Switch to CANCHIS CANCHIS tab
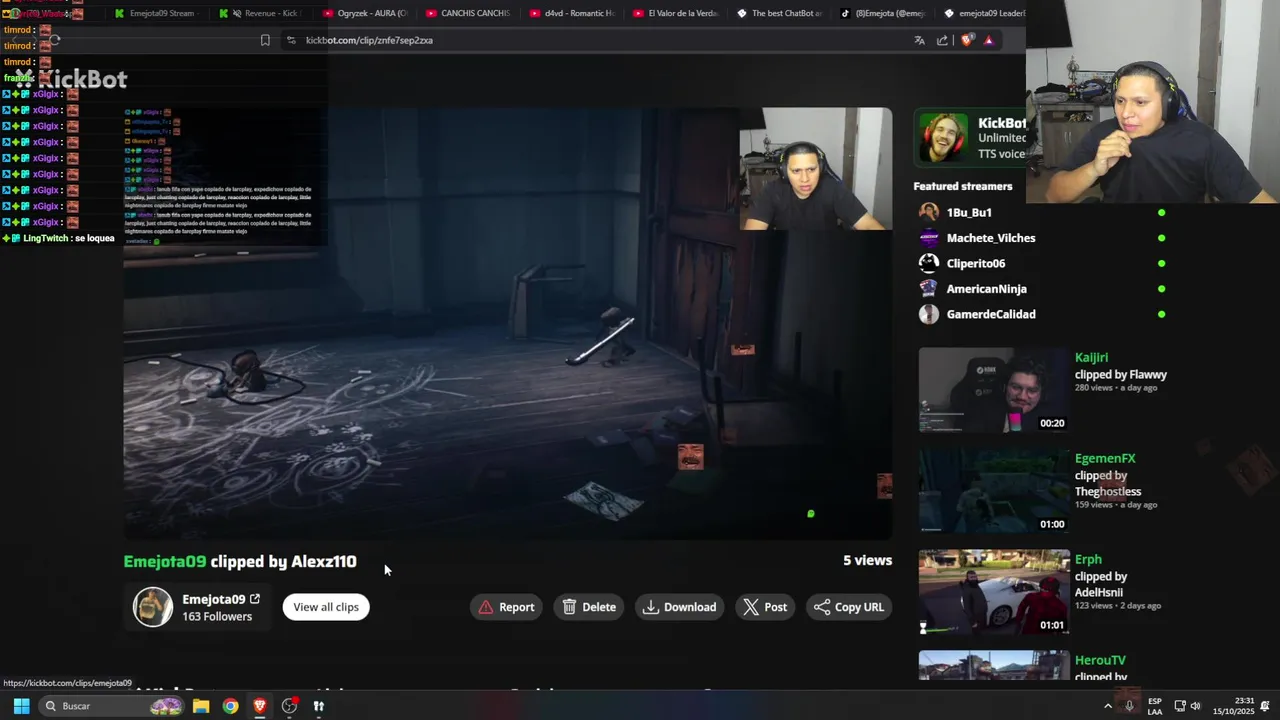1280x720 pixels. 467,13
